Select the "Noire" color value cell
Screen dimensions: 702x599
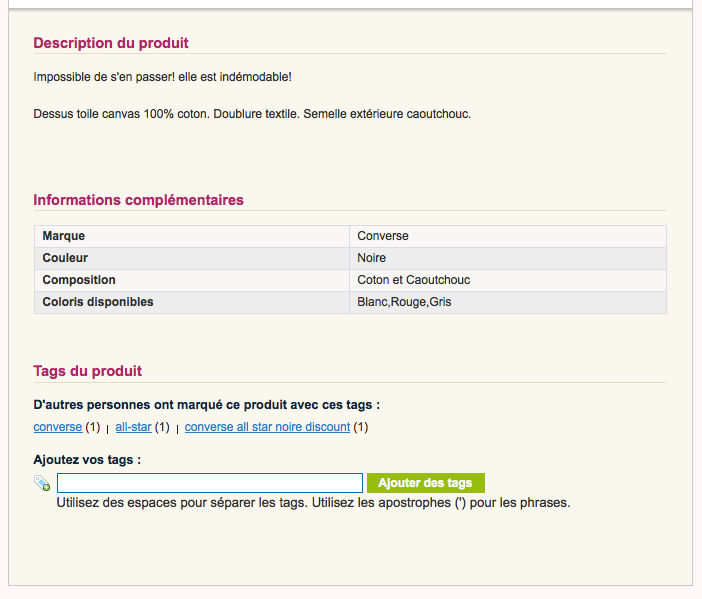[372, 258]
